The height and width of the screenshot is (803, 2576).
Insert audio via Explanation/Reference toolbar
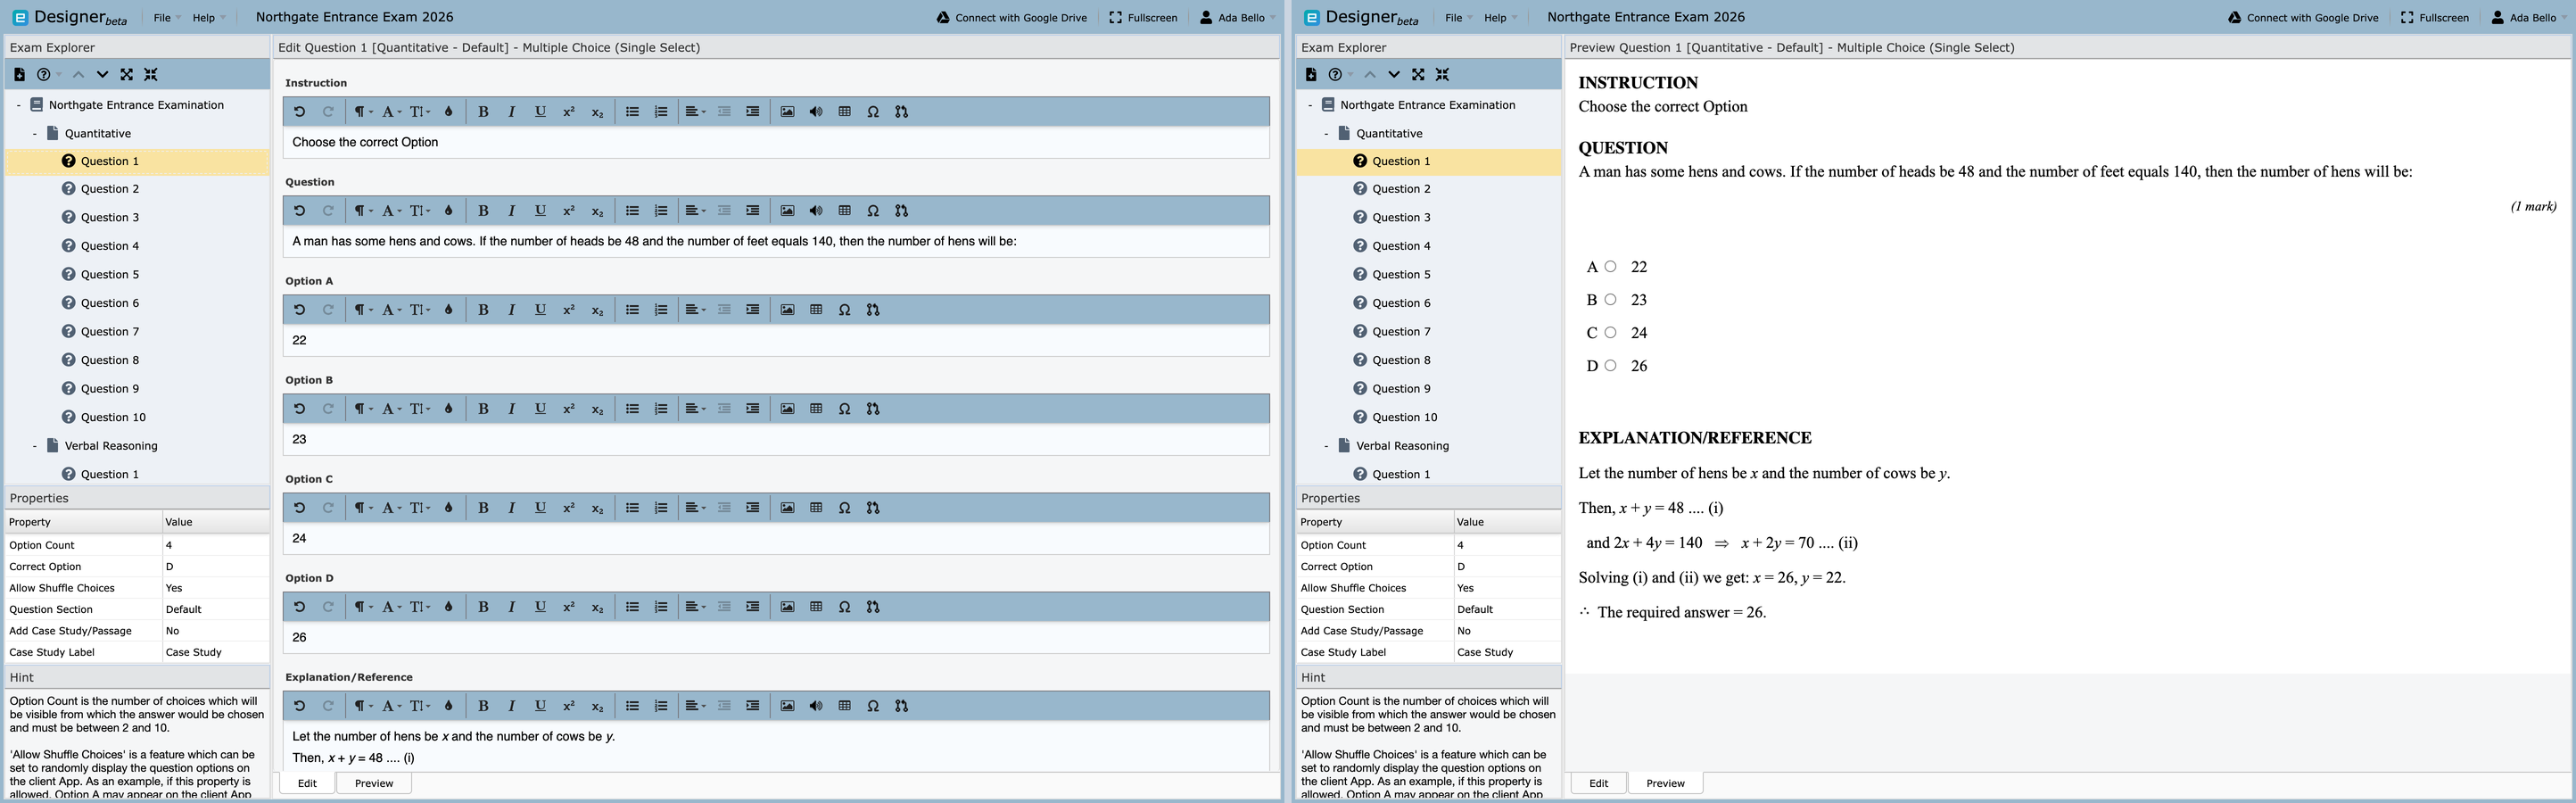pos(816,706)
